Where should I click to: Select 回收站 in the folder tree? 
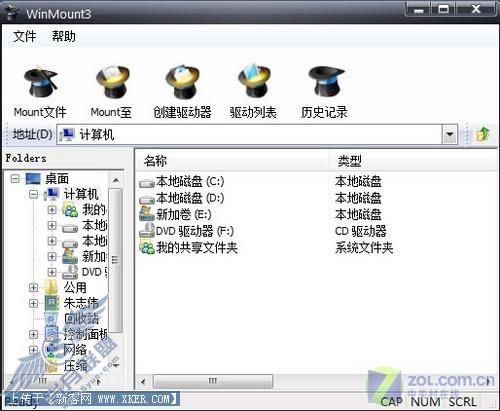pos(82,319)
